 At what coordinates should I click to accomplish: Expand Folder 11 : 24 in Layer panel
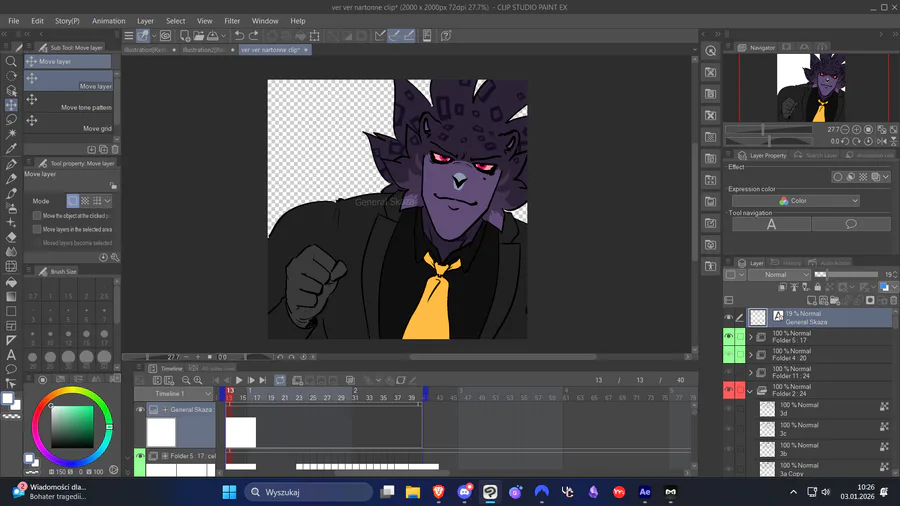751,373
